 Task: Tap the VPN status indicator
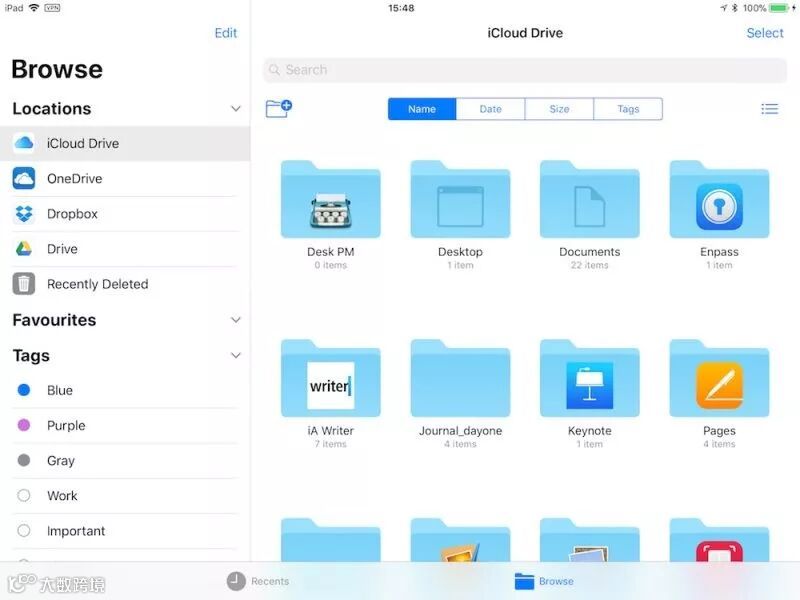(x=52, y=8)
